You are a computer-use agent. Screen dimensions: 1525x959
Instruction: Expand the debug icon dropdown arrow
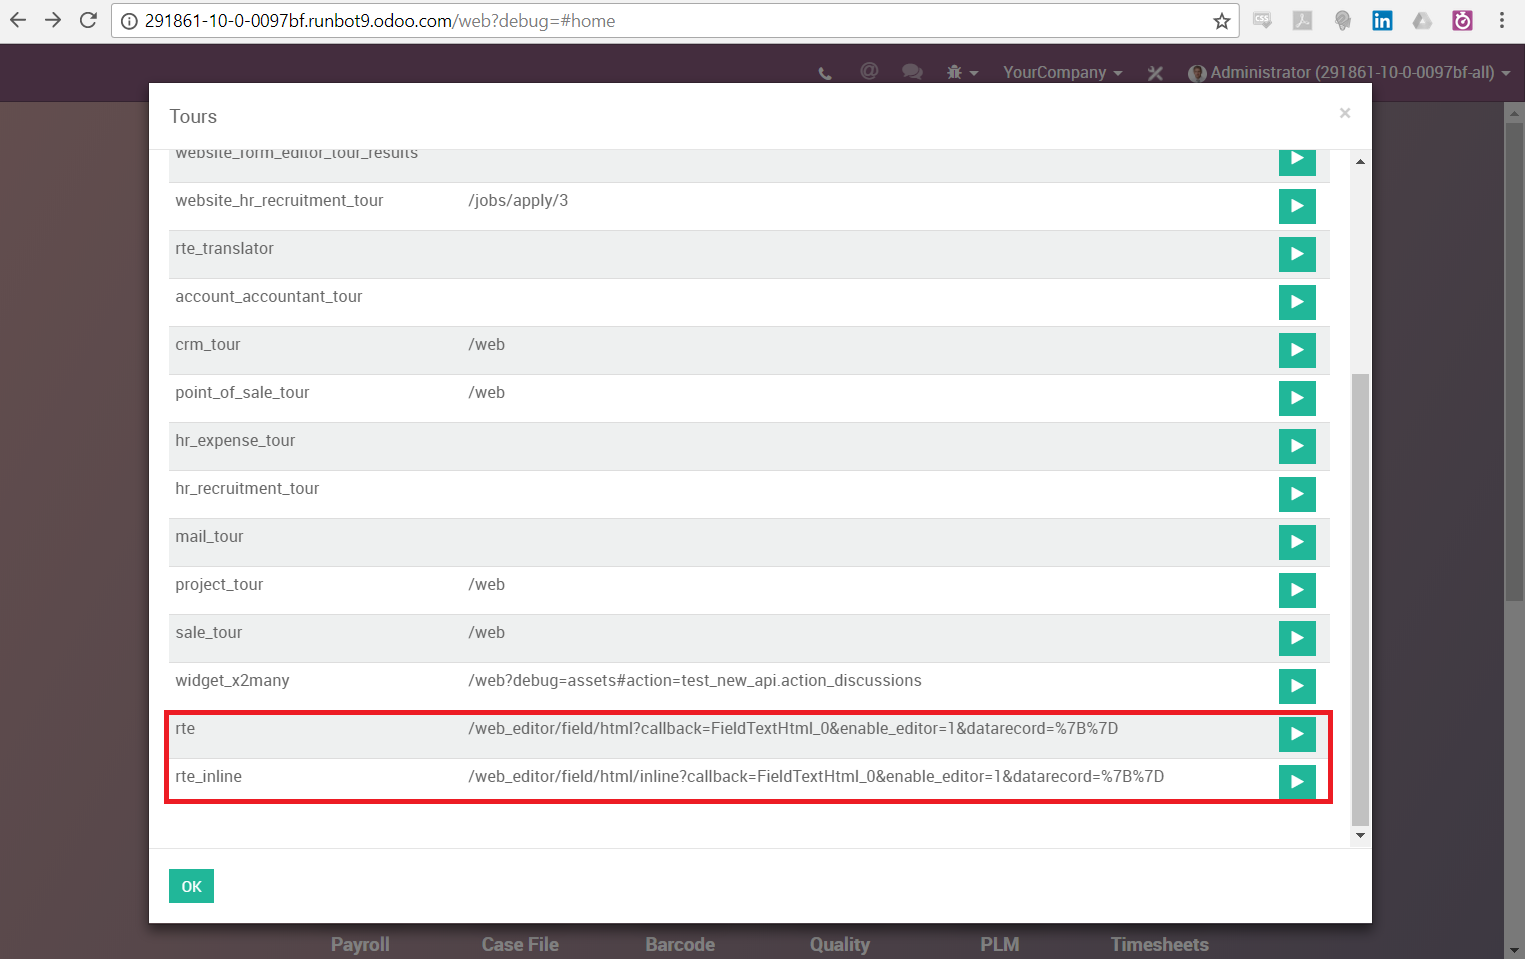(x=975, y=72)
